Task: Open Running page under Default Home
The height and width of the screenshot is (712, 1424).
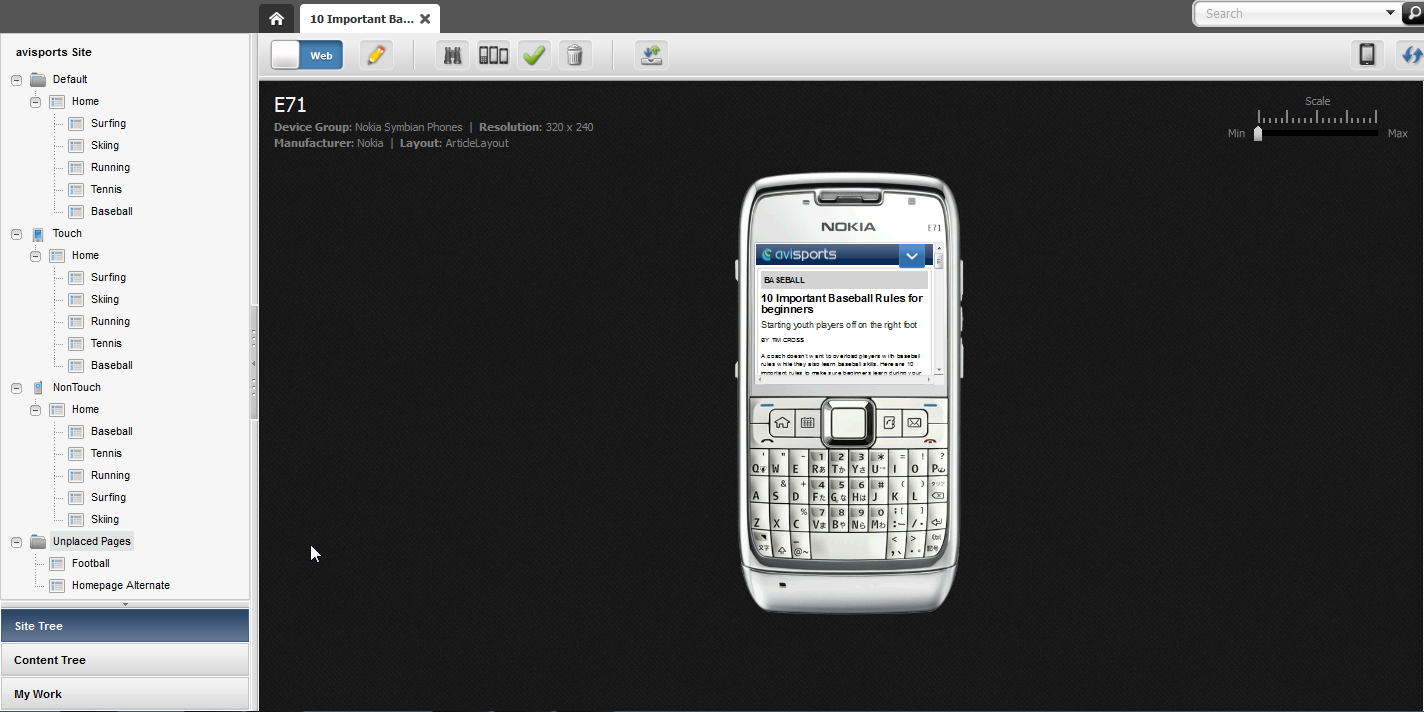Action: point(110,167)
